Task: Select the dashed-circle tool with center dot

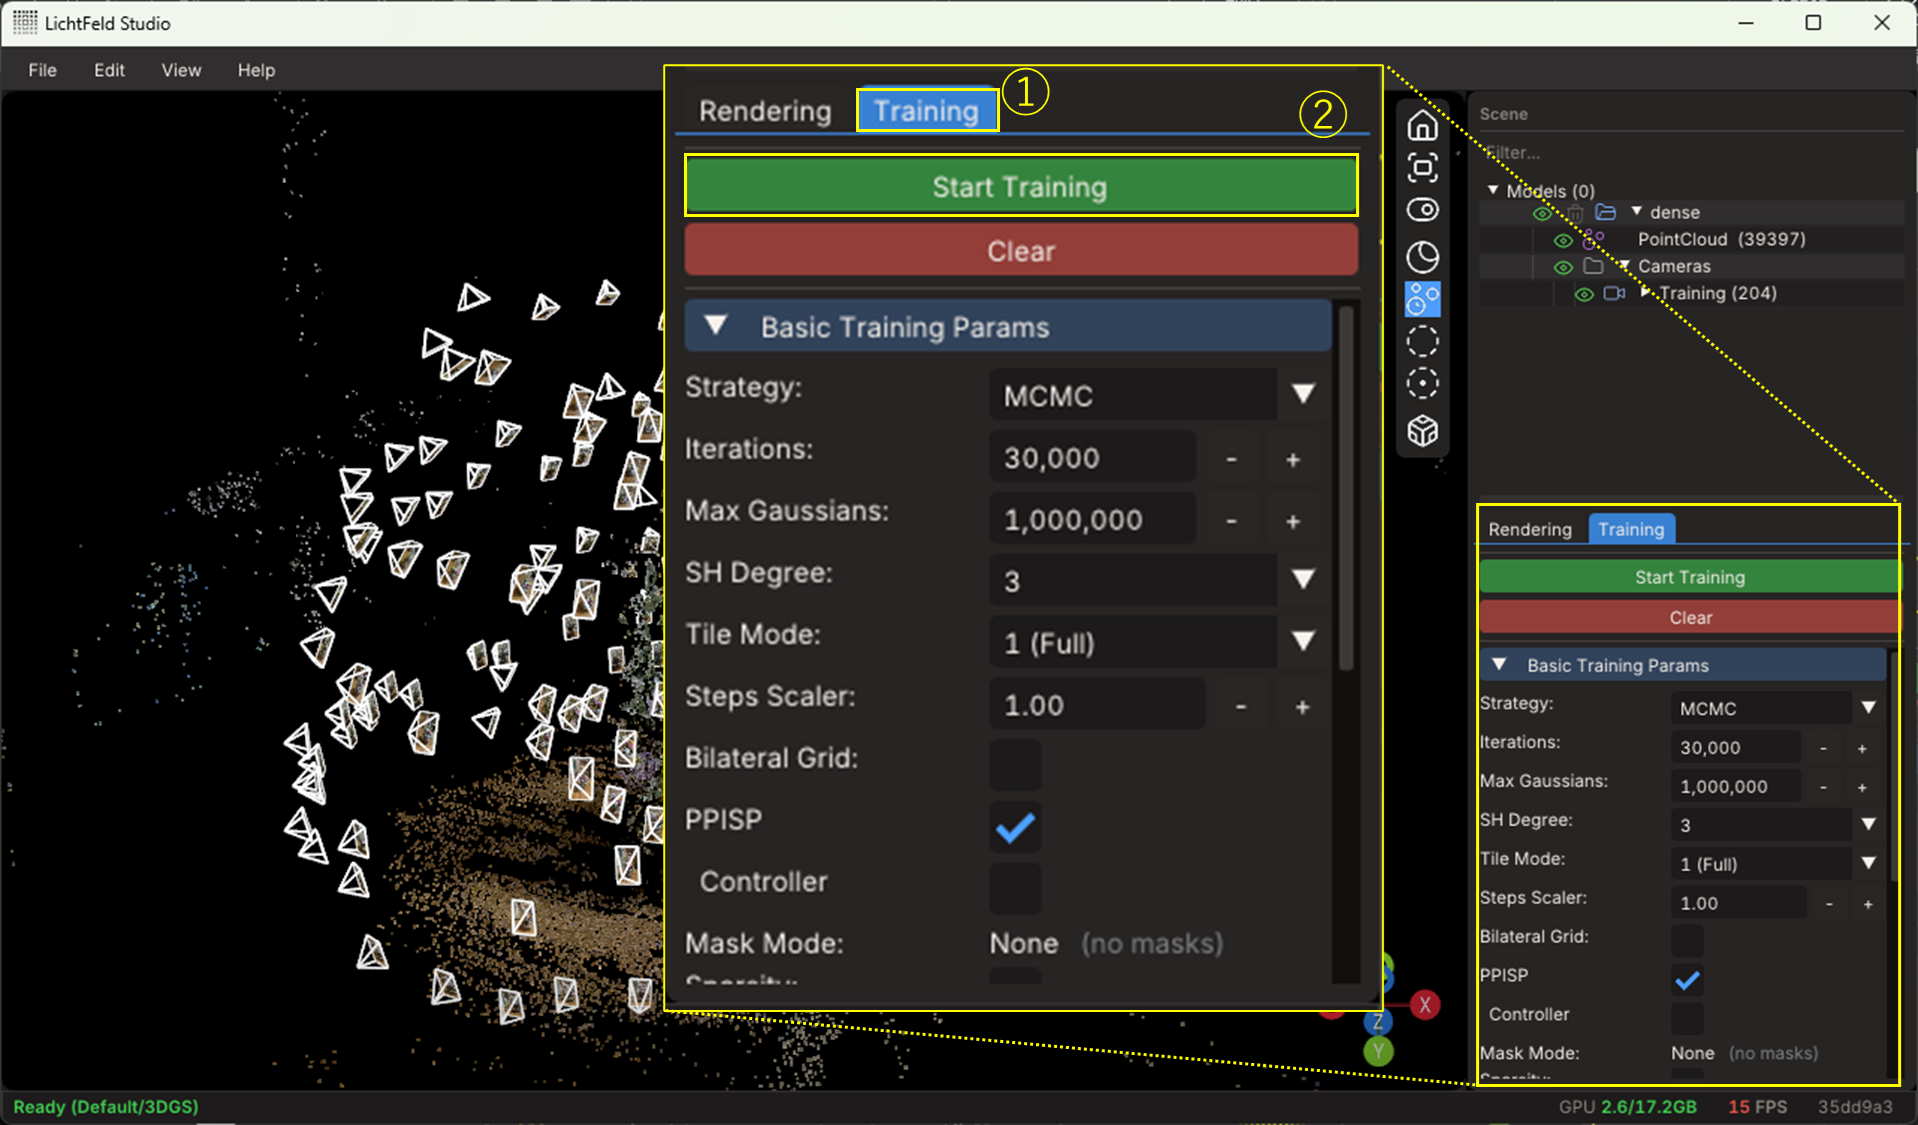Action: [x=1422, y=384]
